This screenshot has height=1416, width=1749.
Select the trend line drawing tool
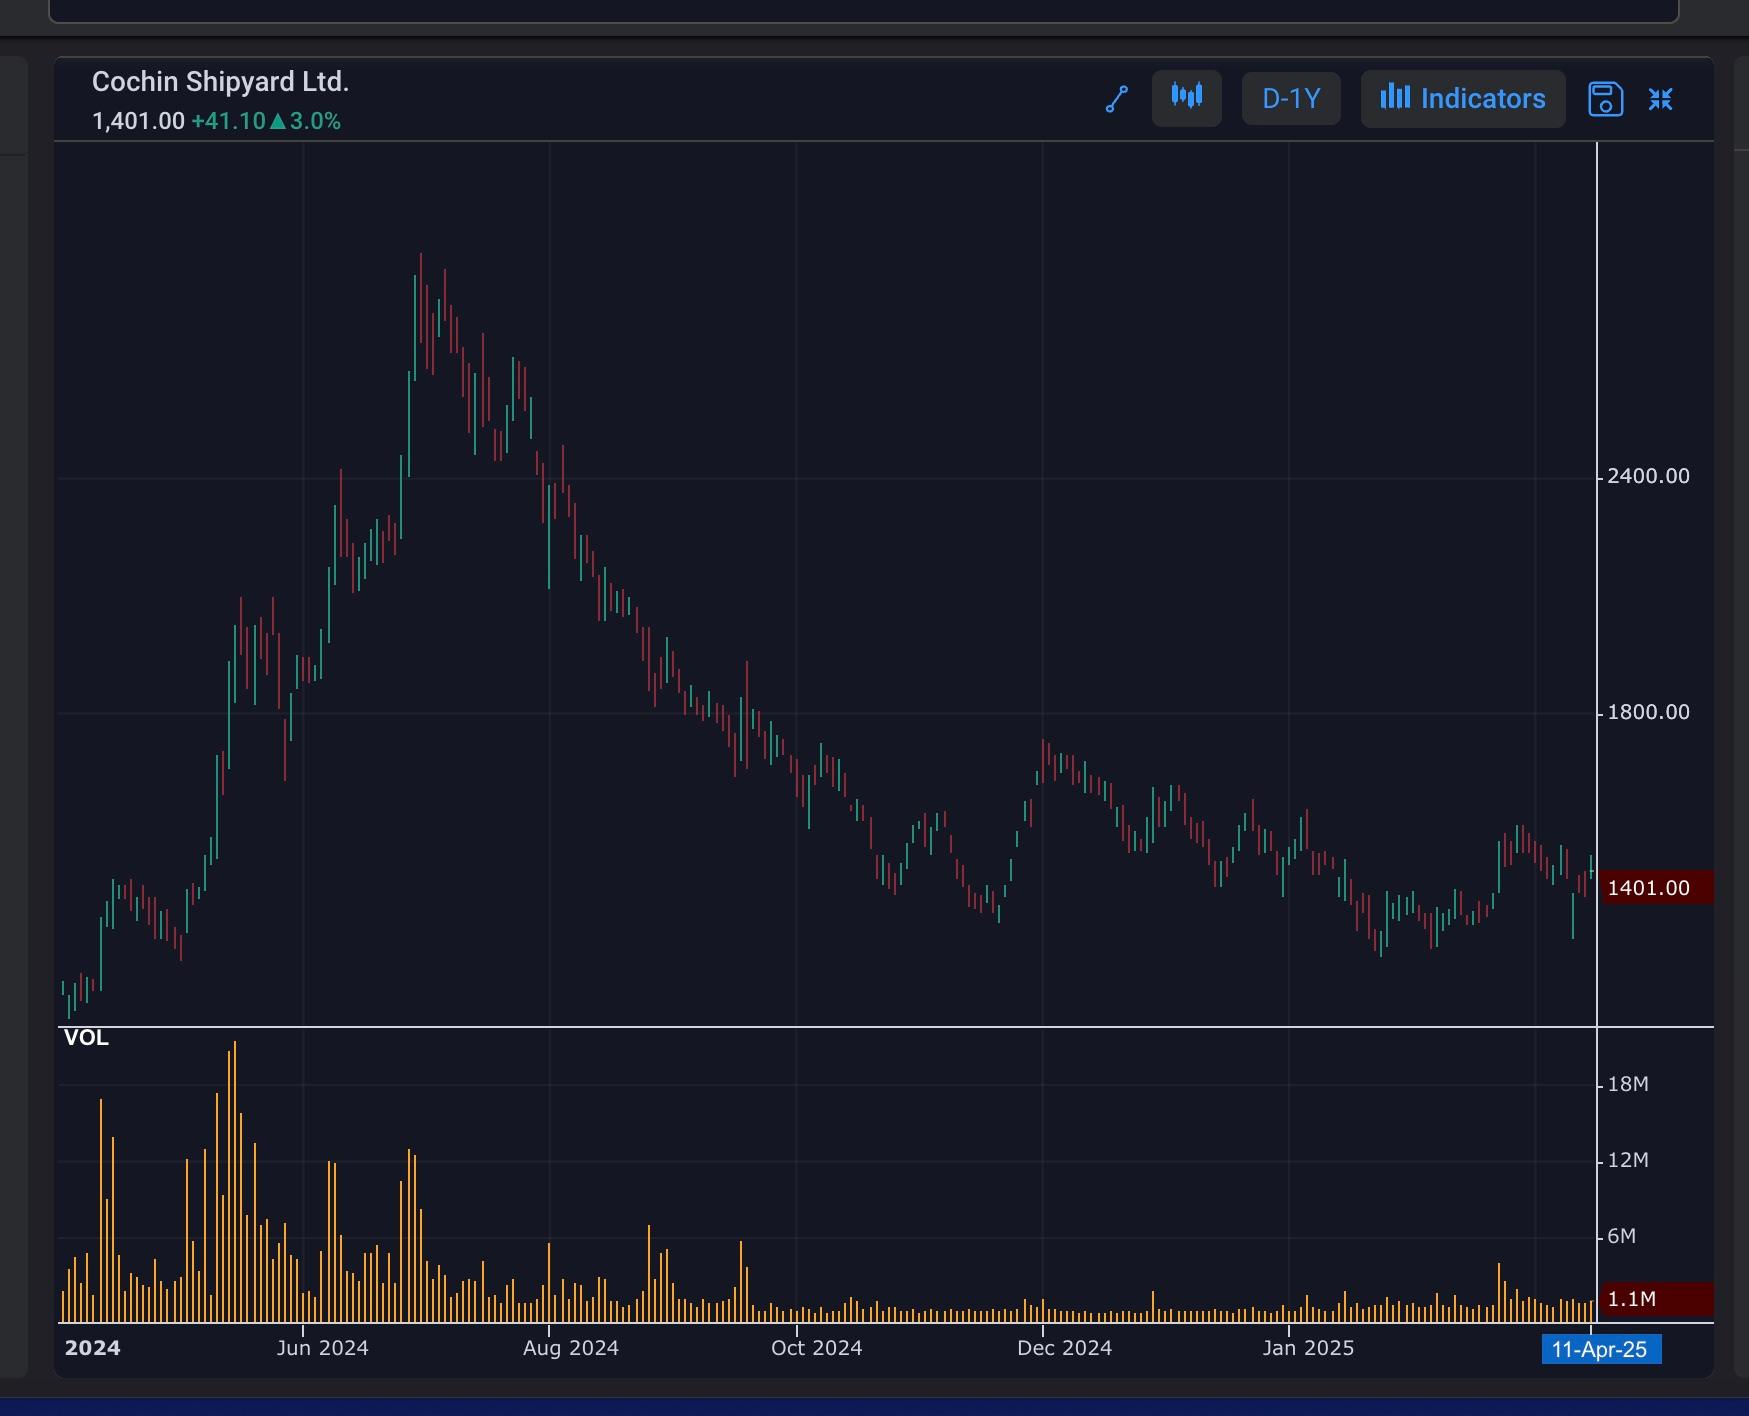(1117, 99)
